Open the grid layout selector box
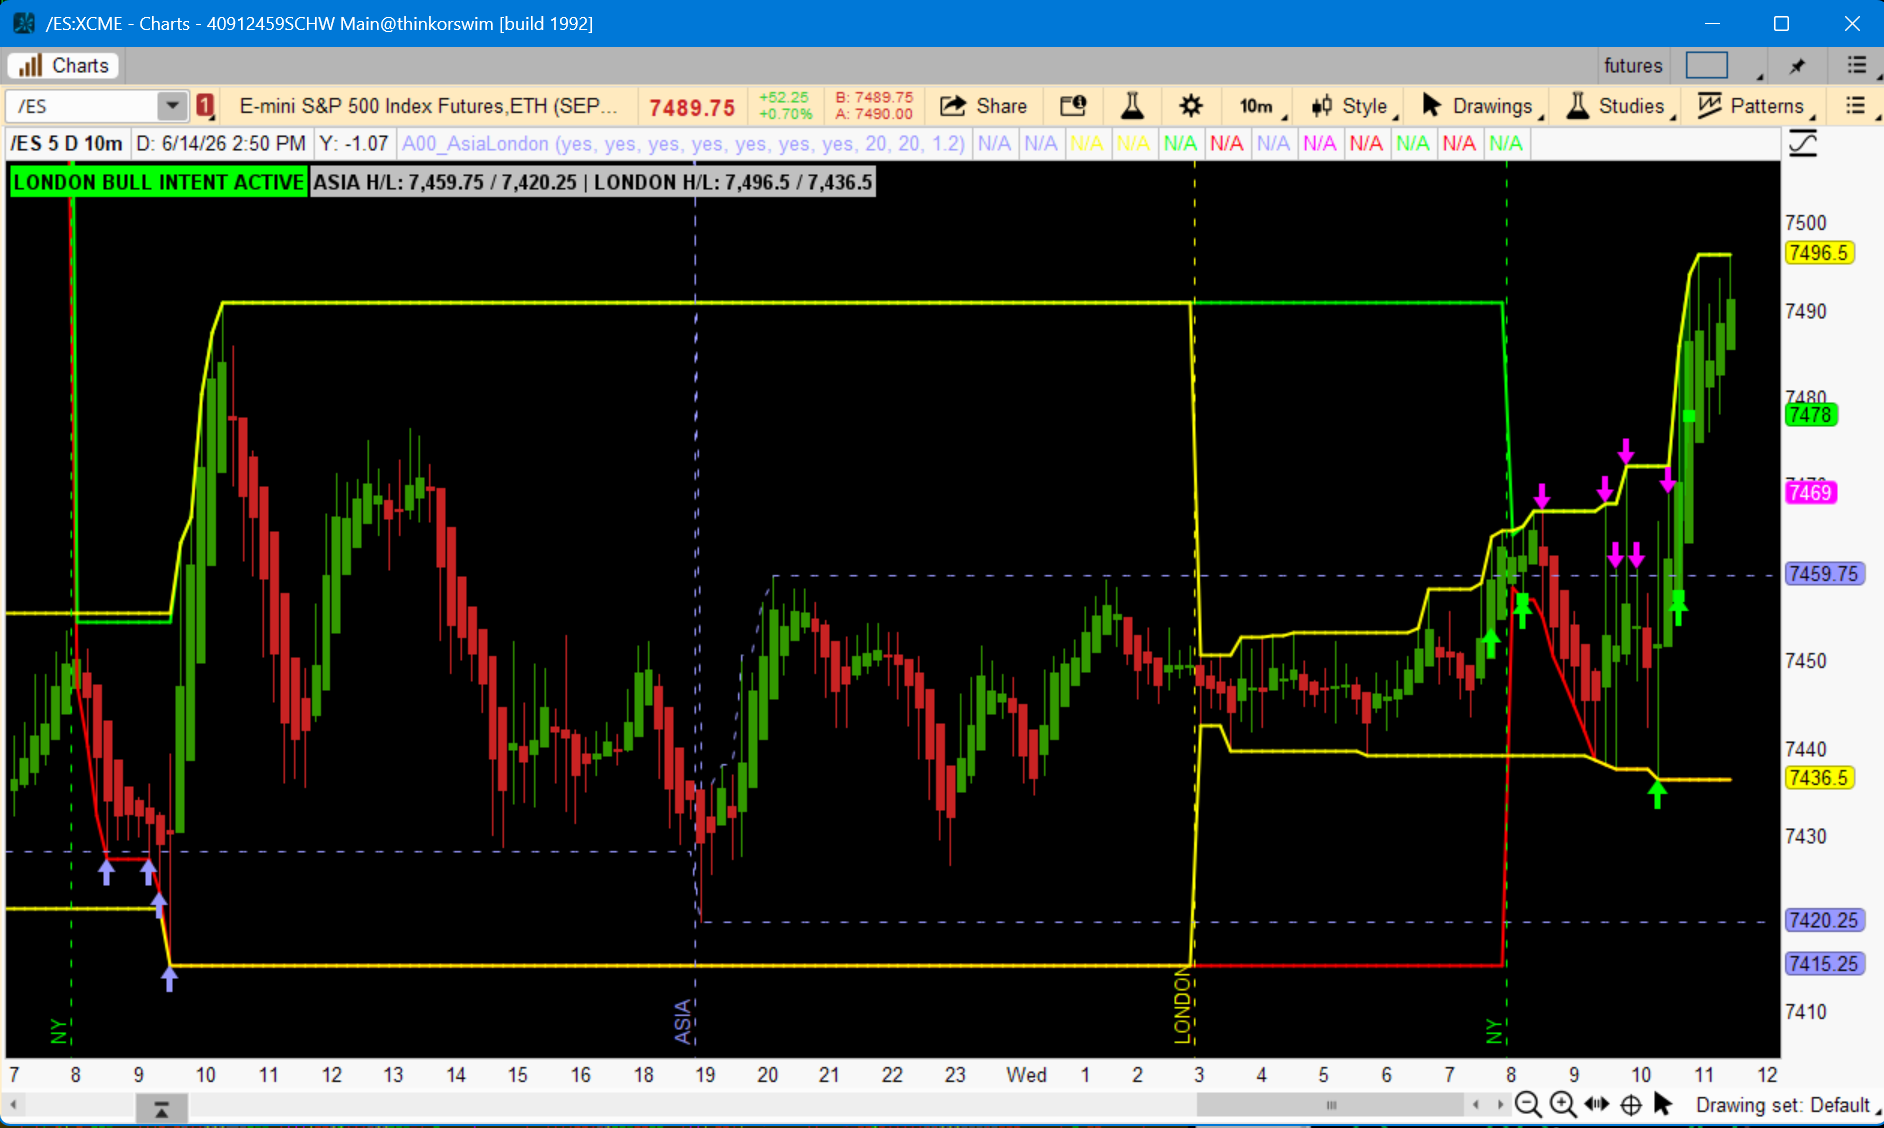 point(1707,65)
